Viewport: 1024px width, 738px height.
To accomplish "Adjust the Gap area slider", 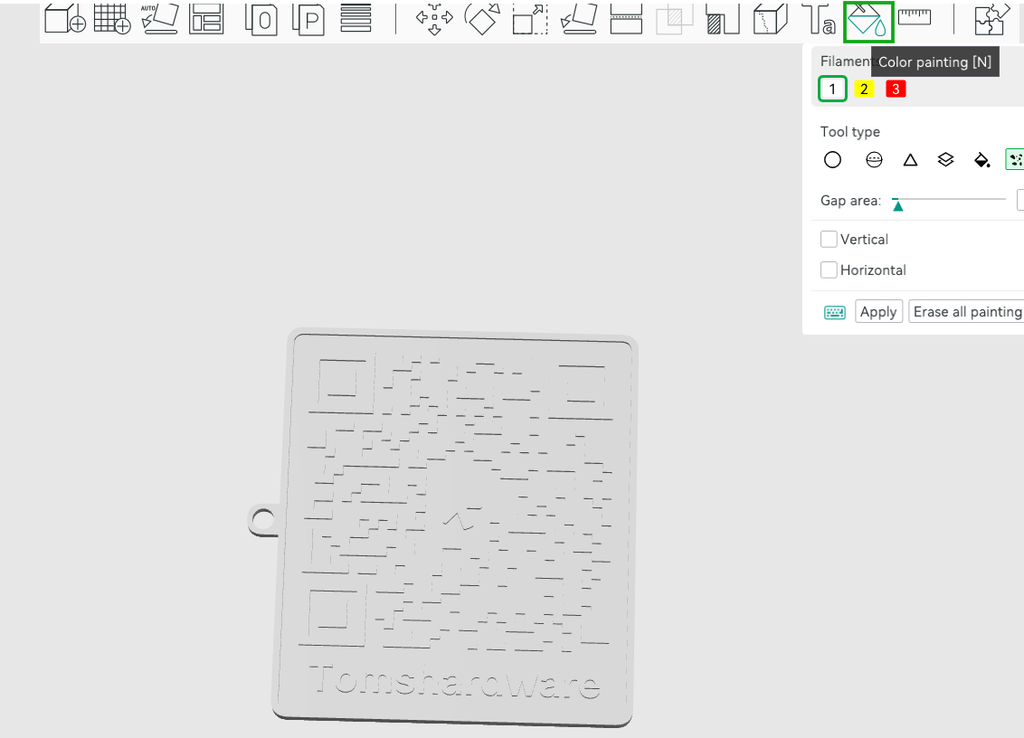I will (899, 203).
